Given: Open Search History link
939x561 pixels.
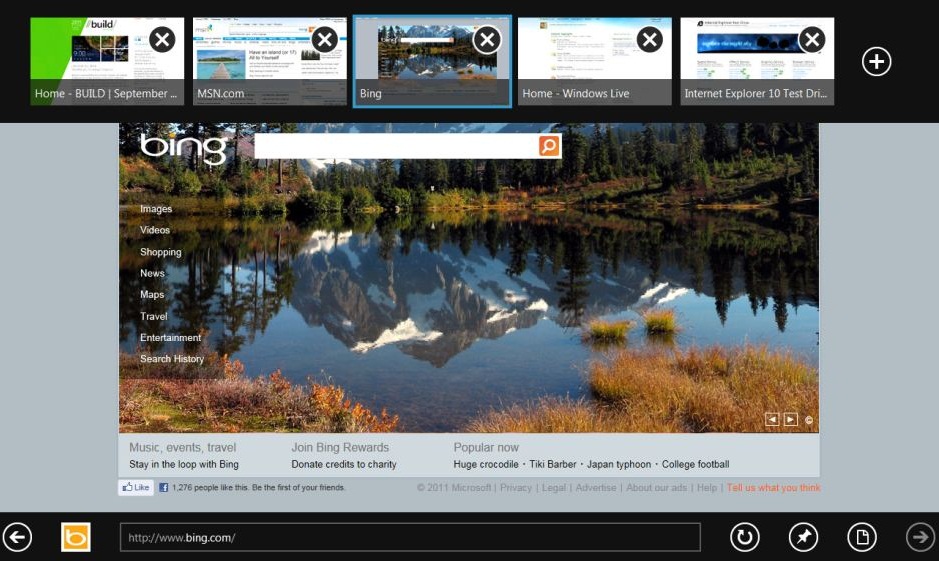Looking at the screenshot, I should point(172,359).
